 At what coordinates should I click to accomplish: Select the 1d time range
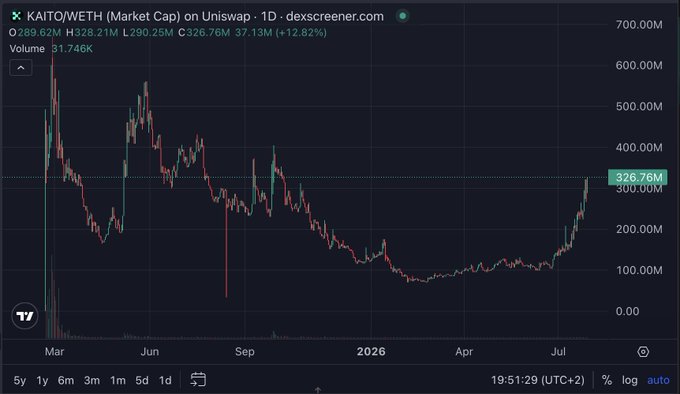tap(165, 381)
